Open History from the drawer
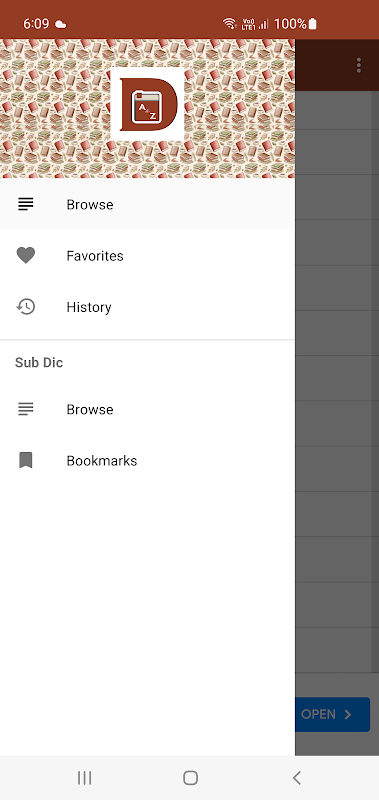The width and height of the screenshot is (379, 800). [147, 307]
